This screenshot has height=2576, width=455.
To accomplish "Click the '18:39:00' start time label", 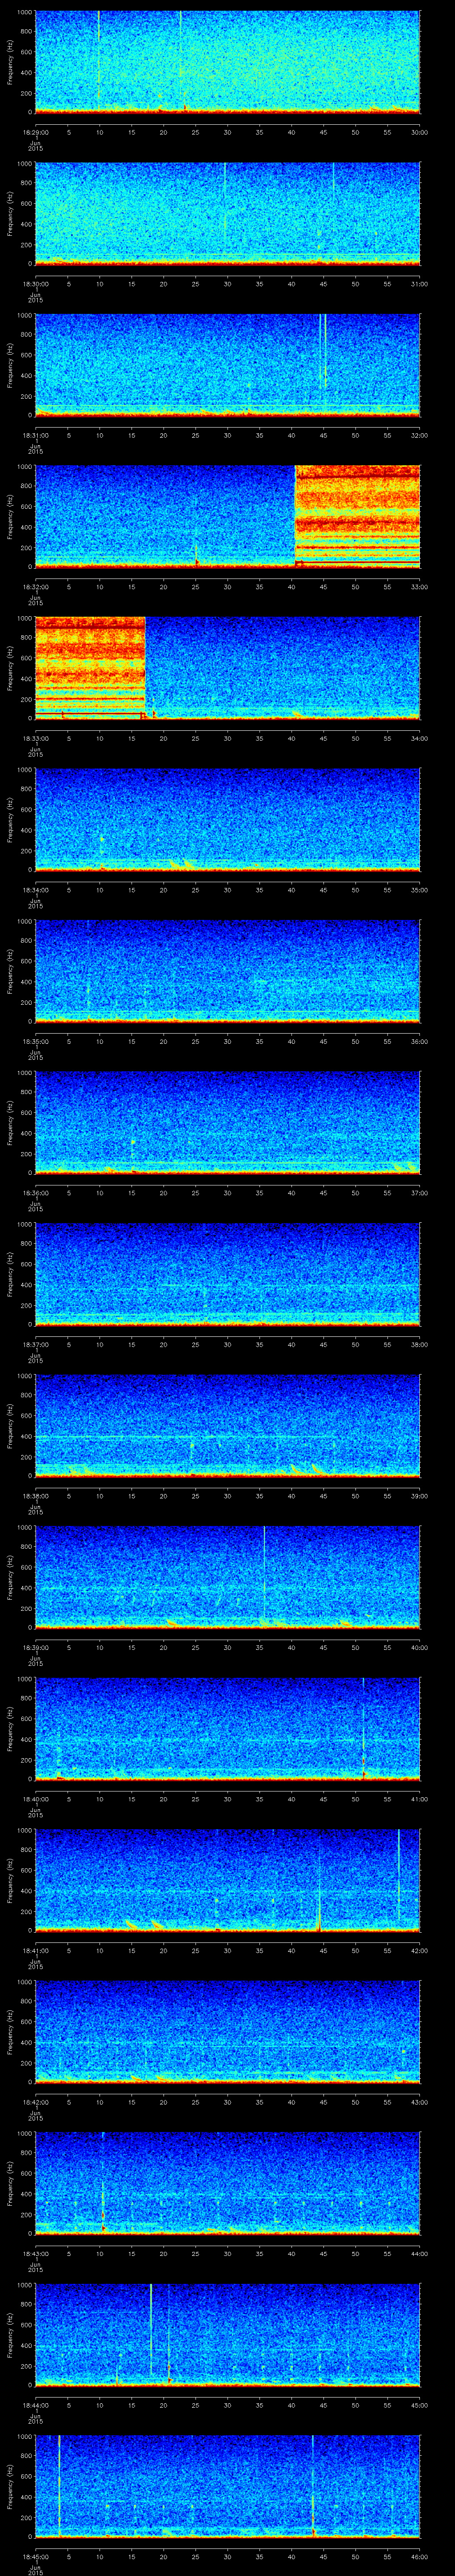I will (x=35, y=1647).
